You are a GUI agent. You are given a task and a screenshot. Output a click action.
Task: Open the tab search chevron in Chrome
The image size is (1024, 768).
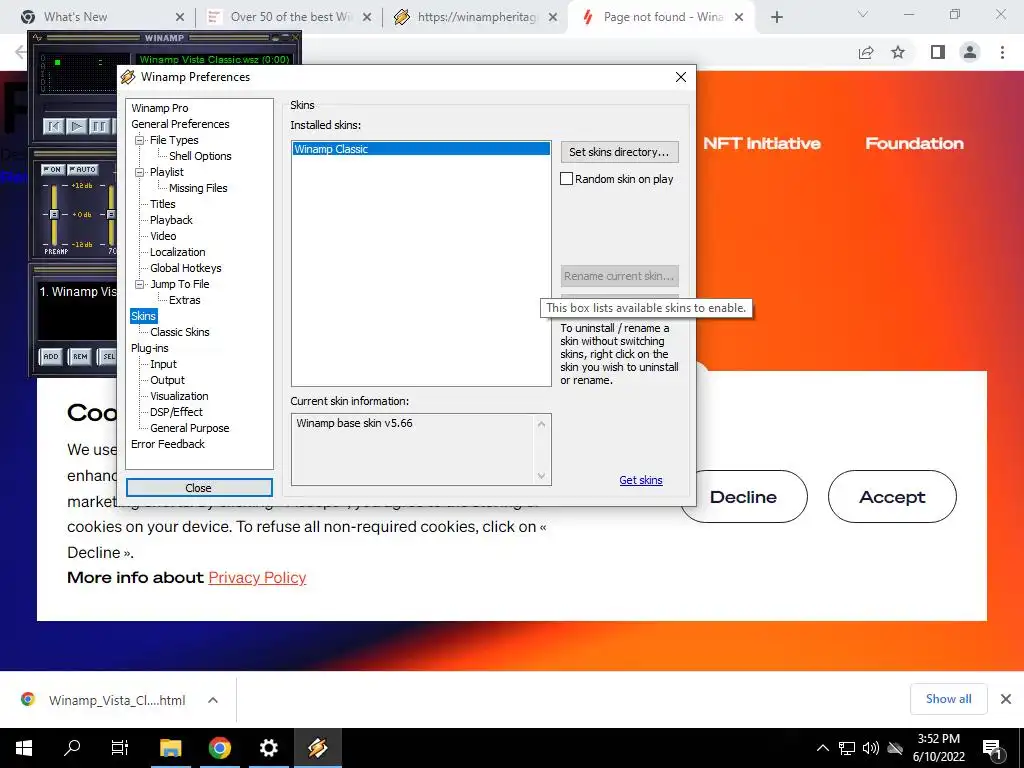click(x=863, y=14)
